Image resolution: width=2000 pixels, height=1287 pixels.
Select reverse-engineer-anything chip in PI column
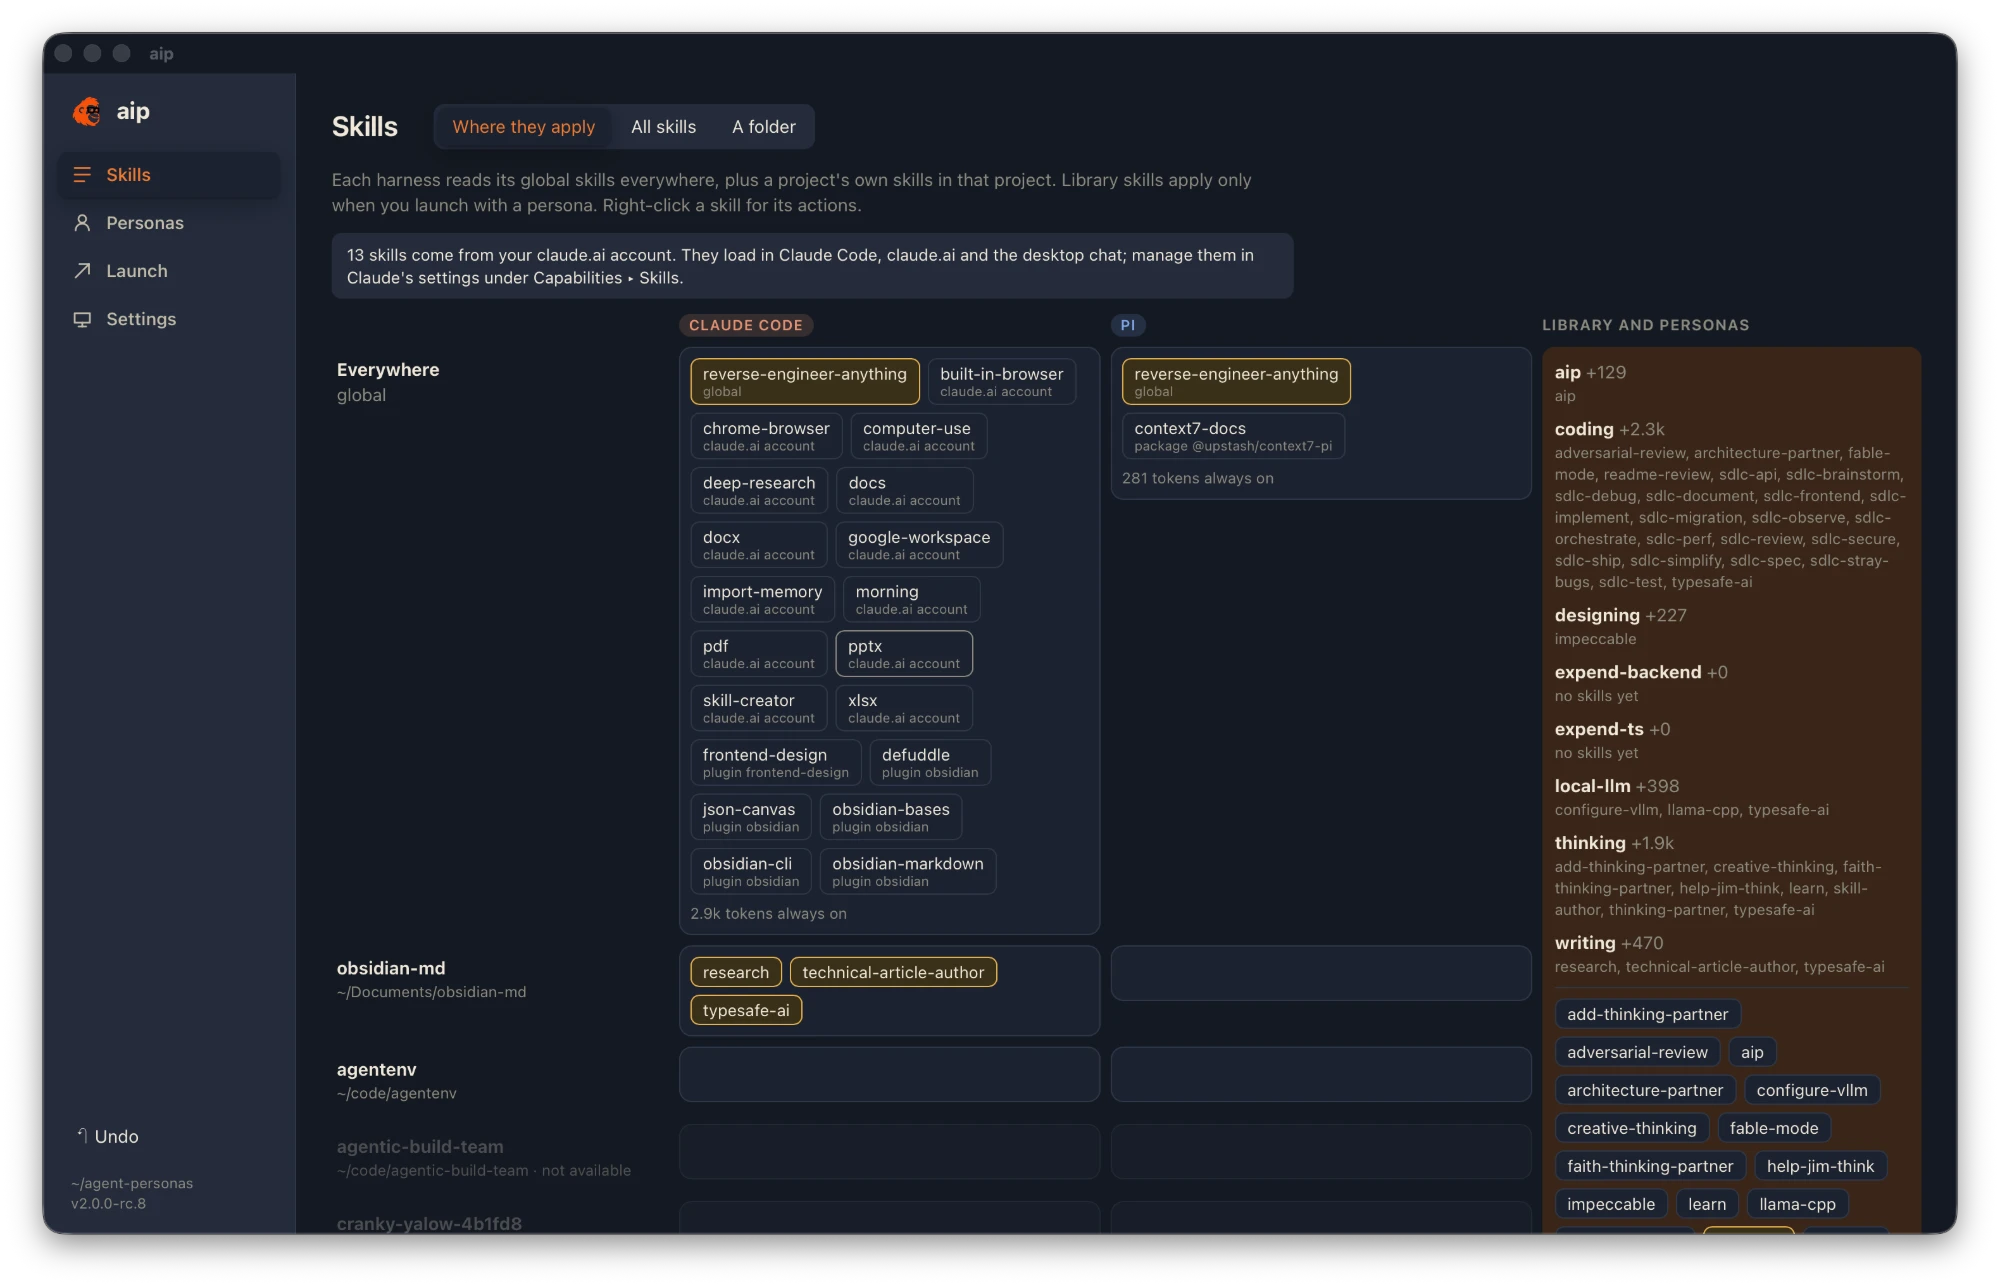[x=1236, y=381]
